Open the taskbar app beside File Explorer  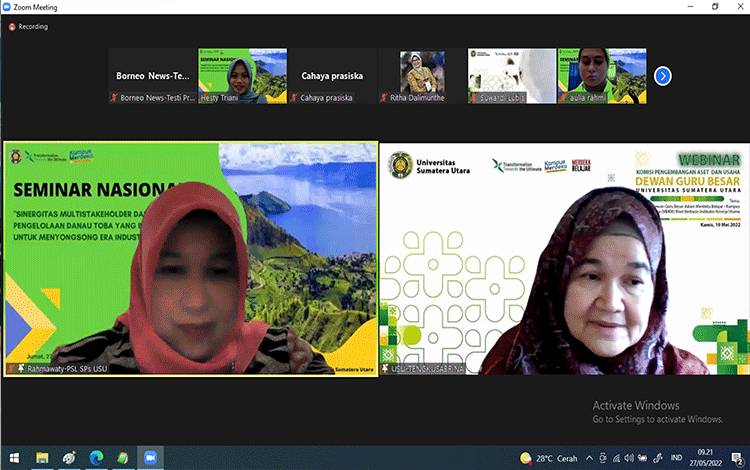(x=69, y=458)
